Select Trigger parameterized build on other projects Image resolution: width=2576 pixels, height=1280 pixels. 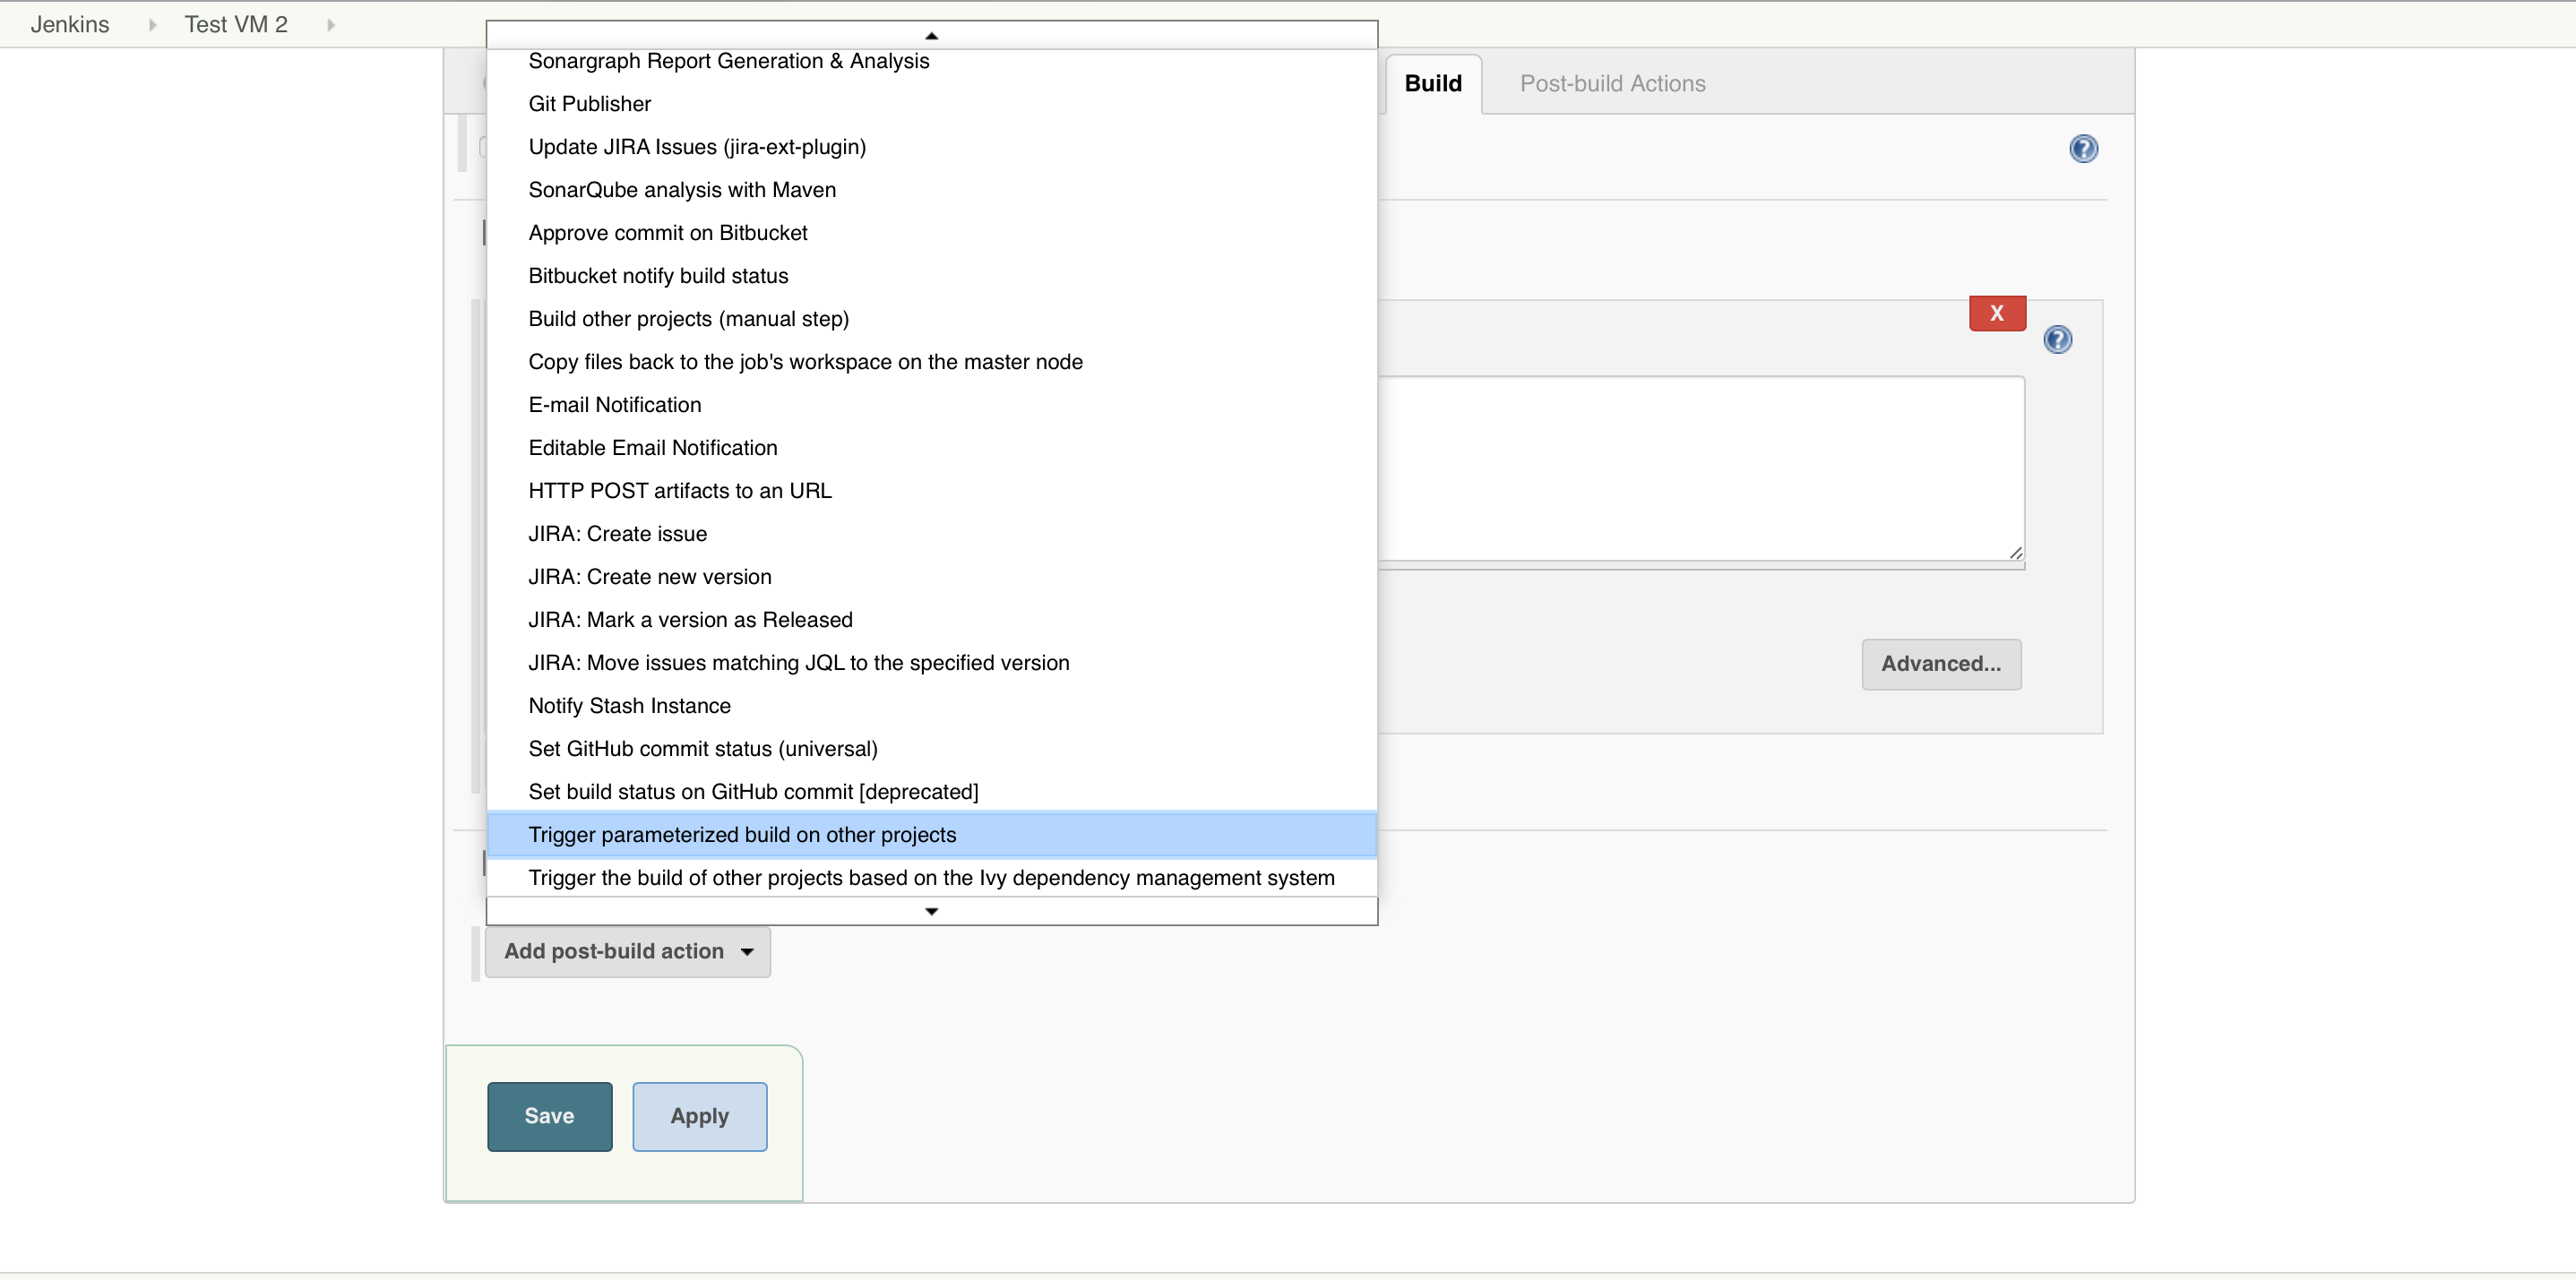click(x=741, y=833)
